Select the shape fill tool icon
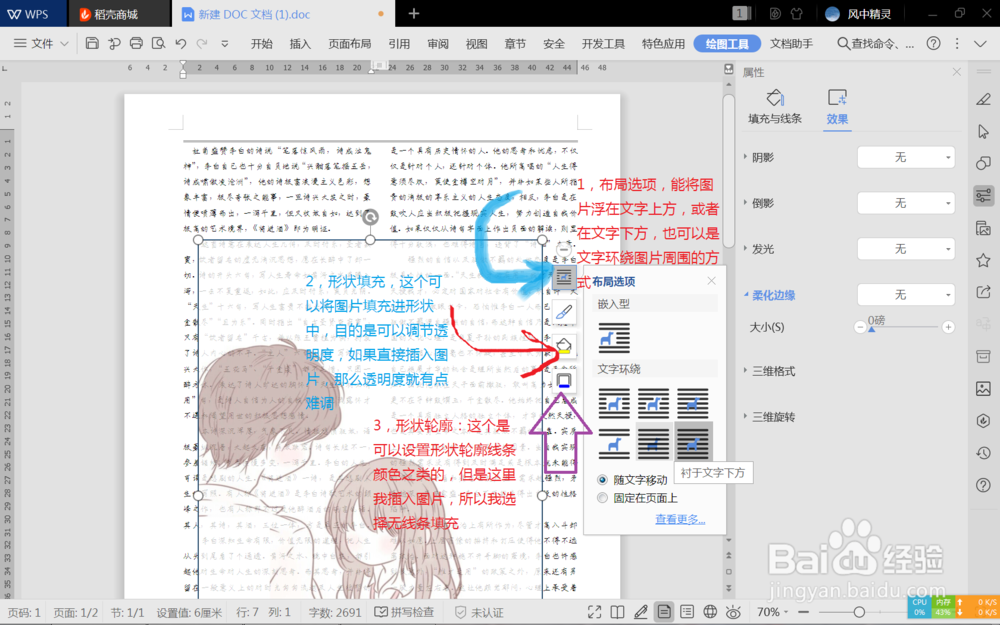This screenshot has height=625, width=1000. point(563,344)
